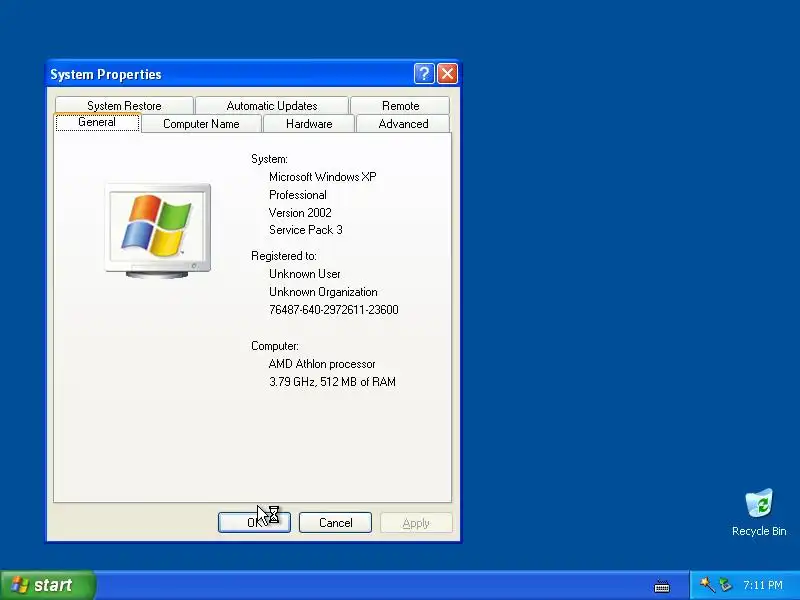Viewport: 800px width, 600px height.
Task: Click the 'AMD Athlon processor' text
Action: [322, 364]
